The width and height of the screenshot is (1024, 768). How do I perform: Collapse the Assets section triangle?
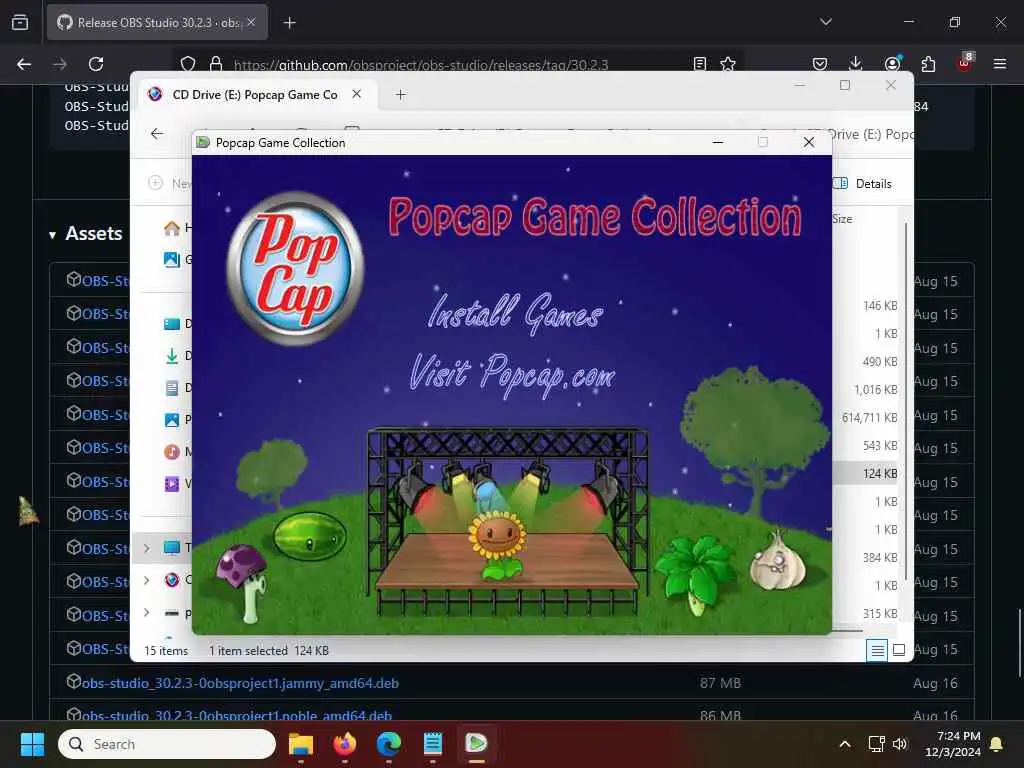click(x=52, y=235)
